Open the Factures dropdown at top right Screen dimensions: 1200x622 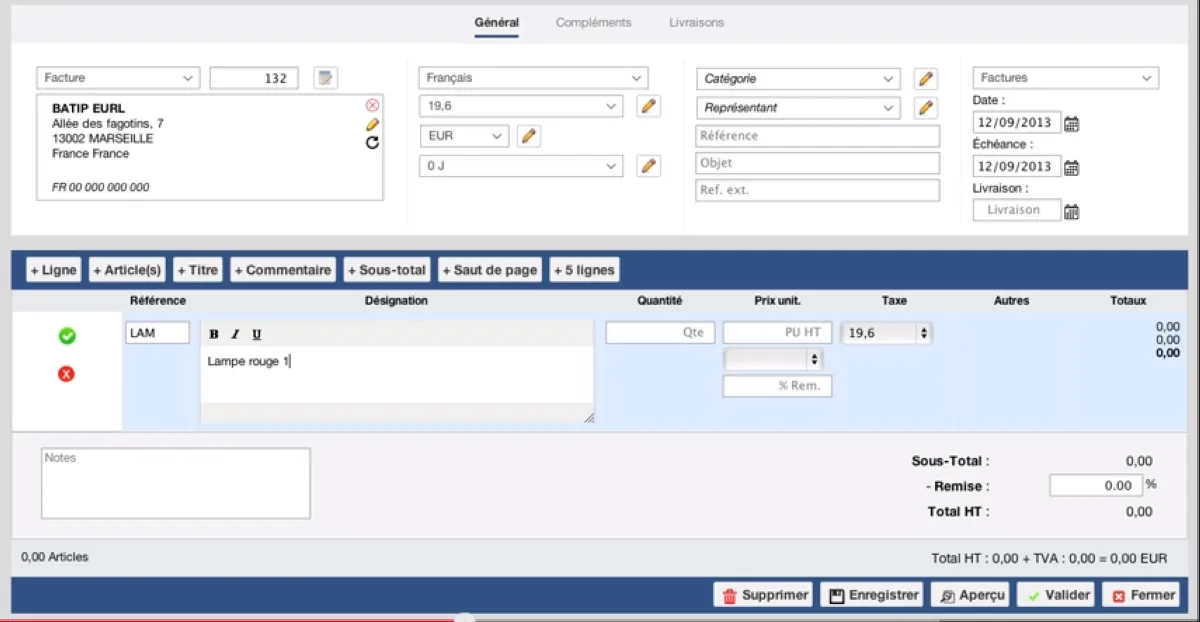pyautogui.click(x=1066, y=78)
